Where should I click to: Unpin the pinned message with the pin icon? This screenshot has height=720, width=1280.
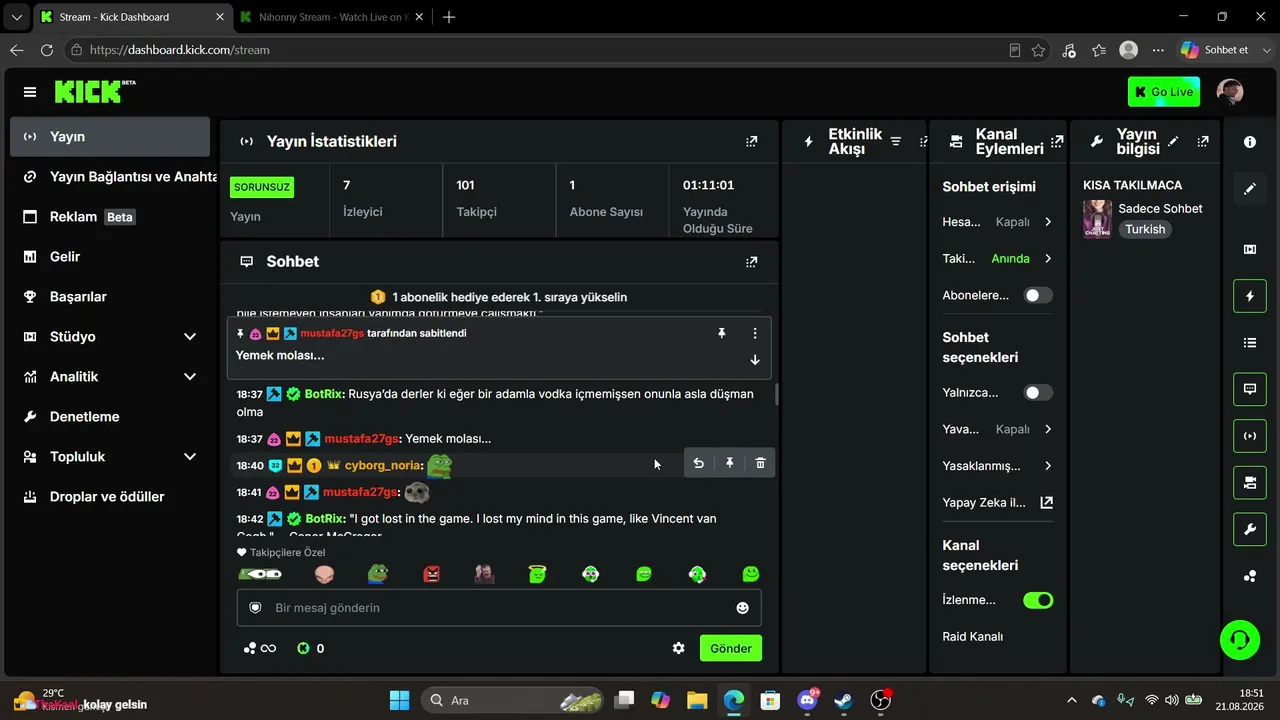[x=722, y=333]
